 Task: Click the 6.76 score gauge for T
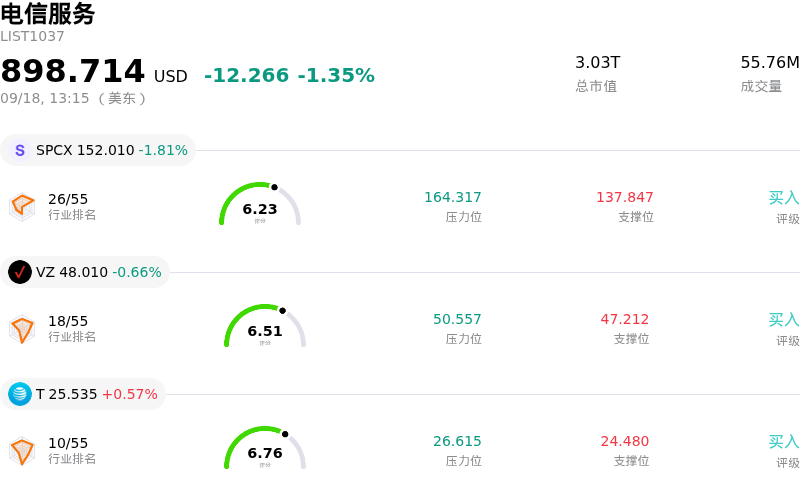click(265, 448)
